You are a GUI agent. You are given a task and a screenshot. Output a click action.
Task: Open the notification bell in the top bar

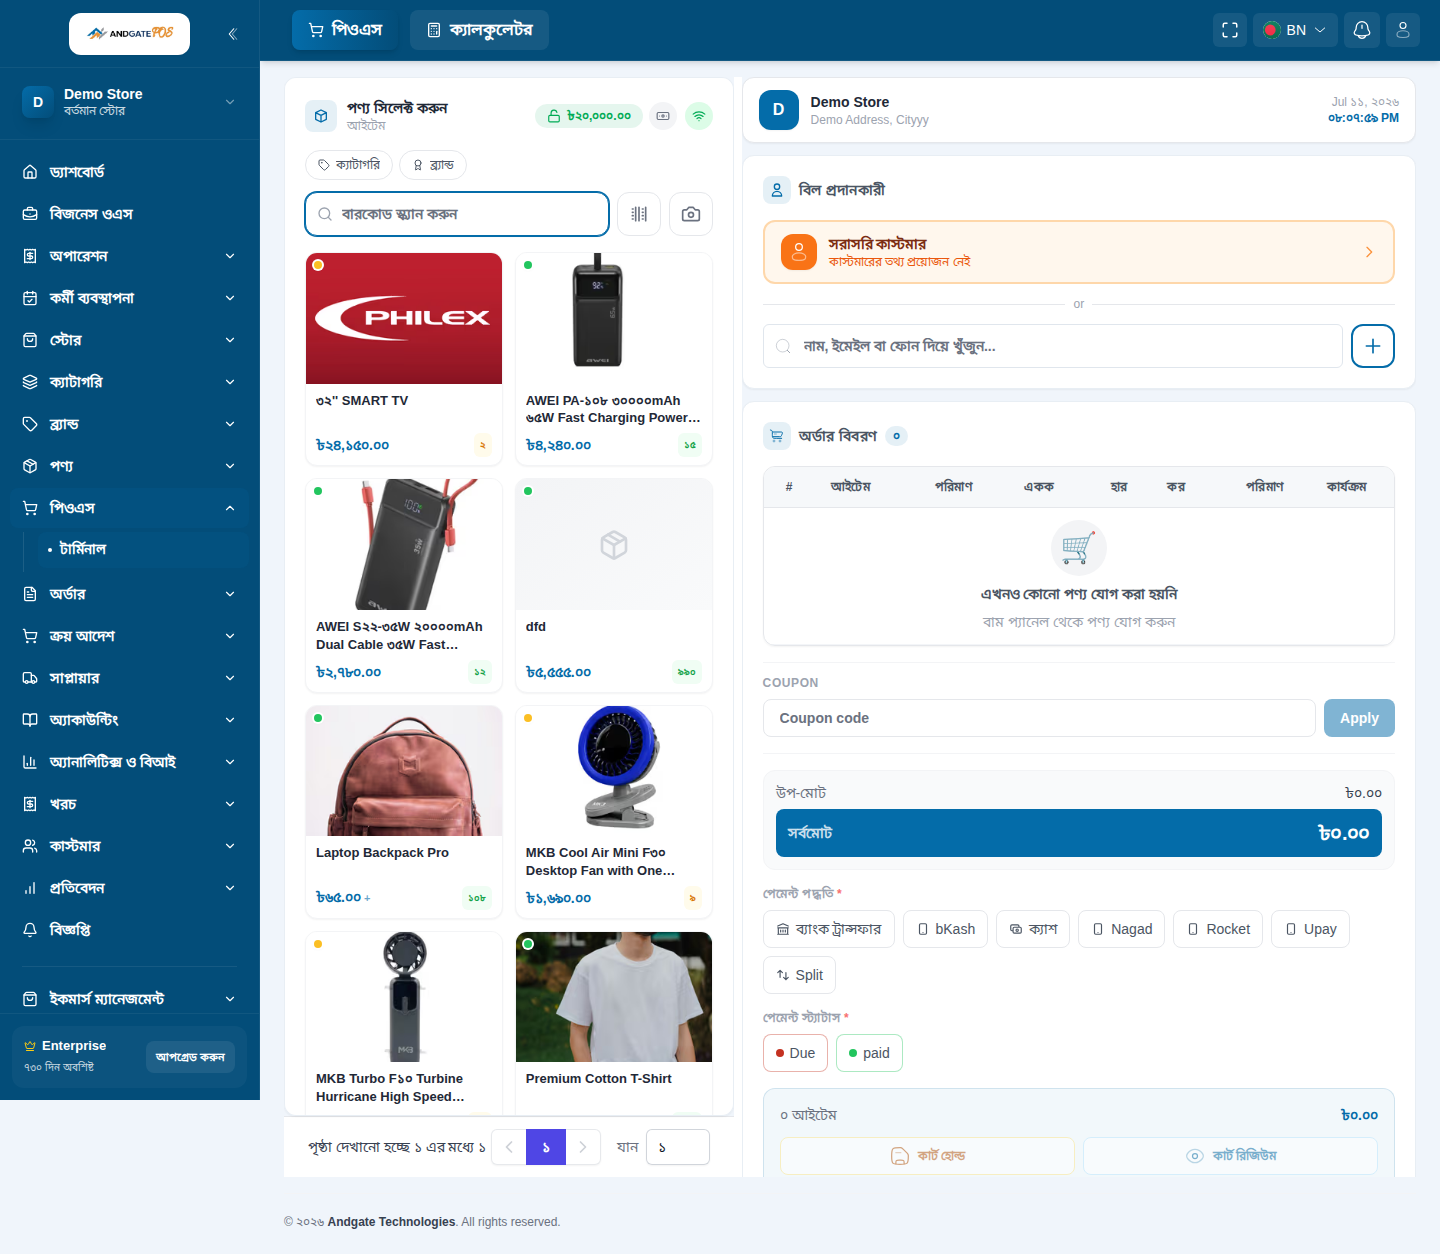click(x=1362, y=30)
